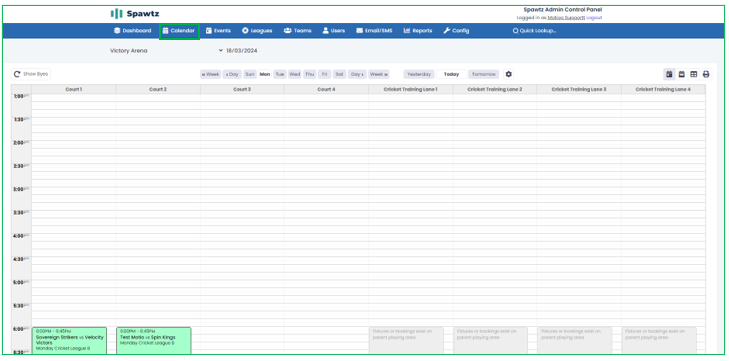Open the Config menu

point(456,31)
